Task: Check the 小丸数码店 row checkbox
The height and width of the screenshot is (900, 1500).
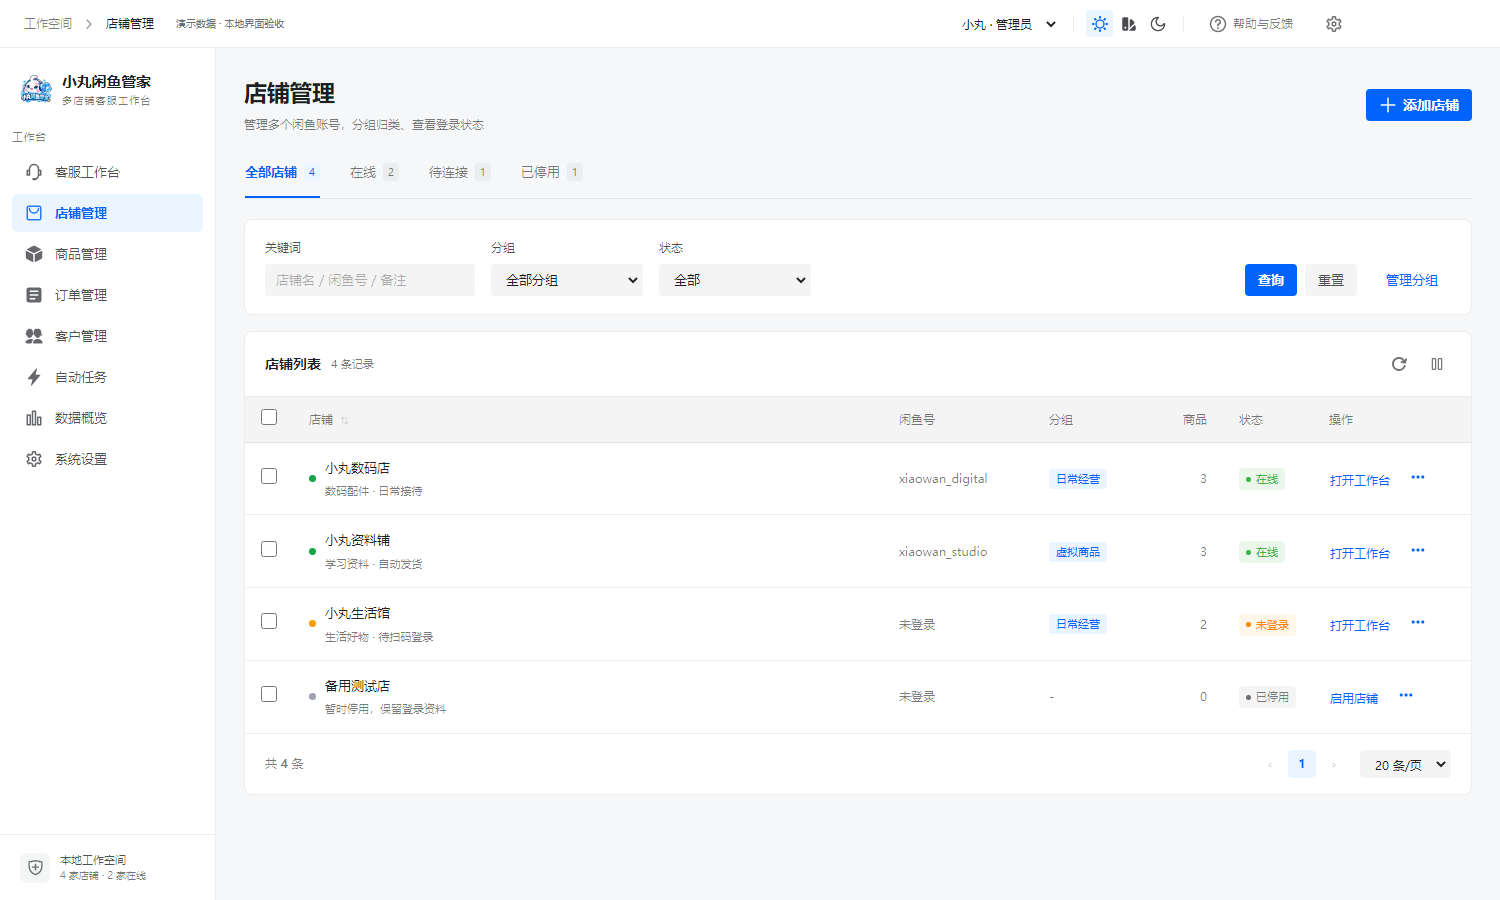Action: pyautogui.click(x=269, y=476)
